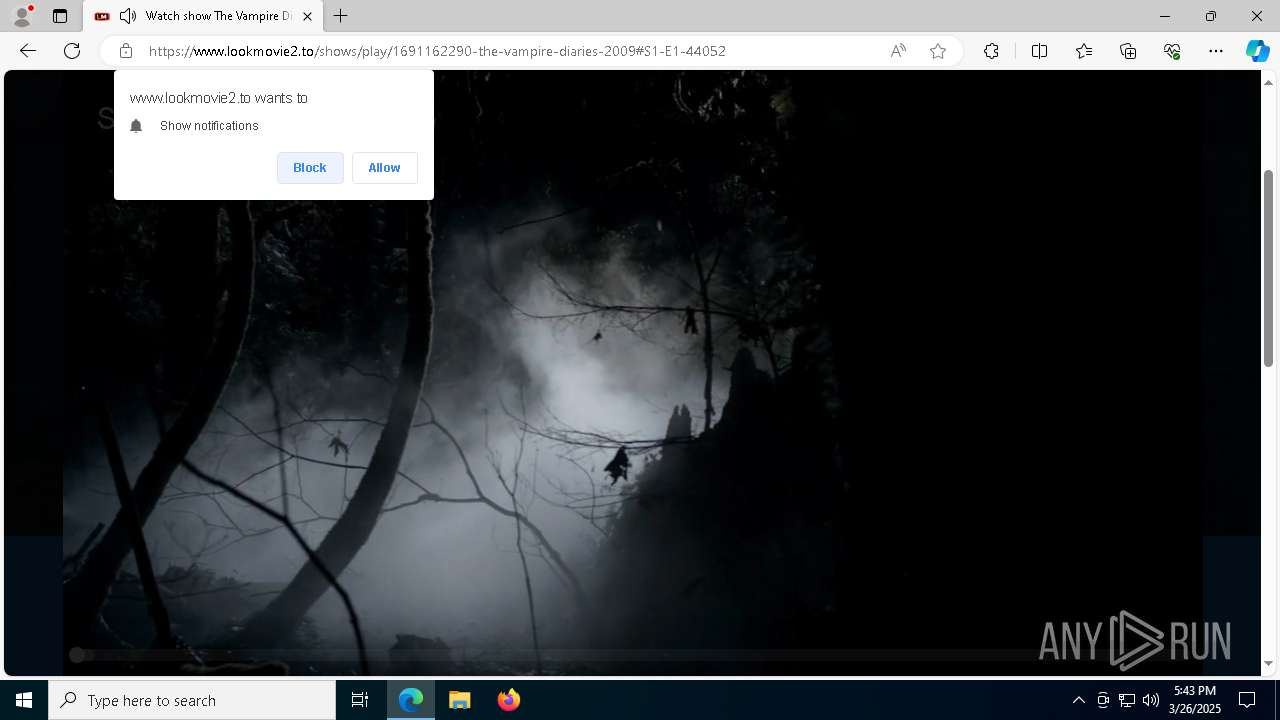Open Read aloud feature
1280x720 pixels.
pyautogui.click(x=898, y=51)
